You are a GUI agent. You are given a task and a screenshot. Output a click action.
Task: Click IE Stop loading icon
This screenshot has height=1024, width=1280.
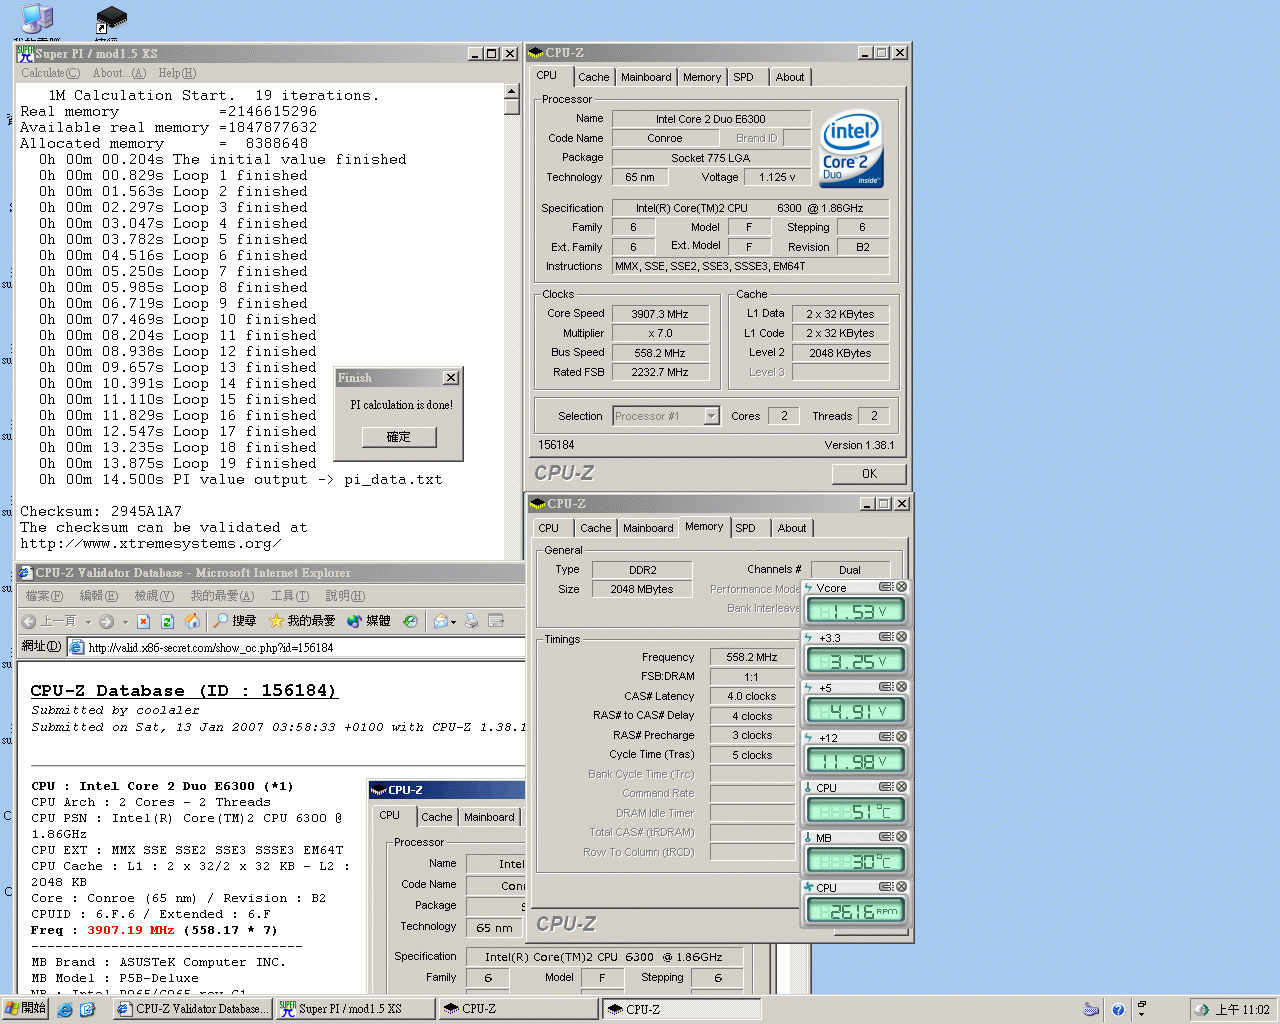tap(143, 621)
